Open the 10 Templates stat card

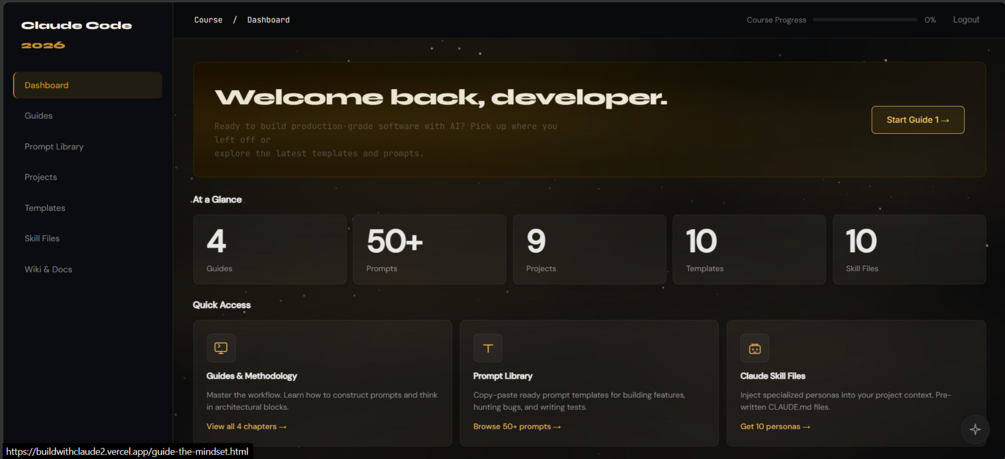point(749,249)
